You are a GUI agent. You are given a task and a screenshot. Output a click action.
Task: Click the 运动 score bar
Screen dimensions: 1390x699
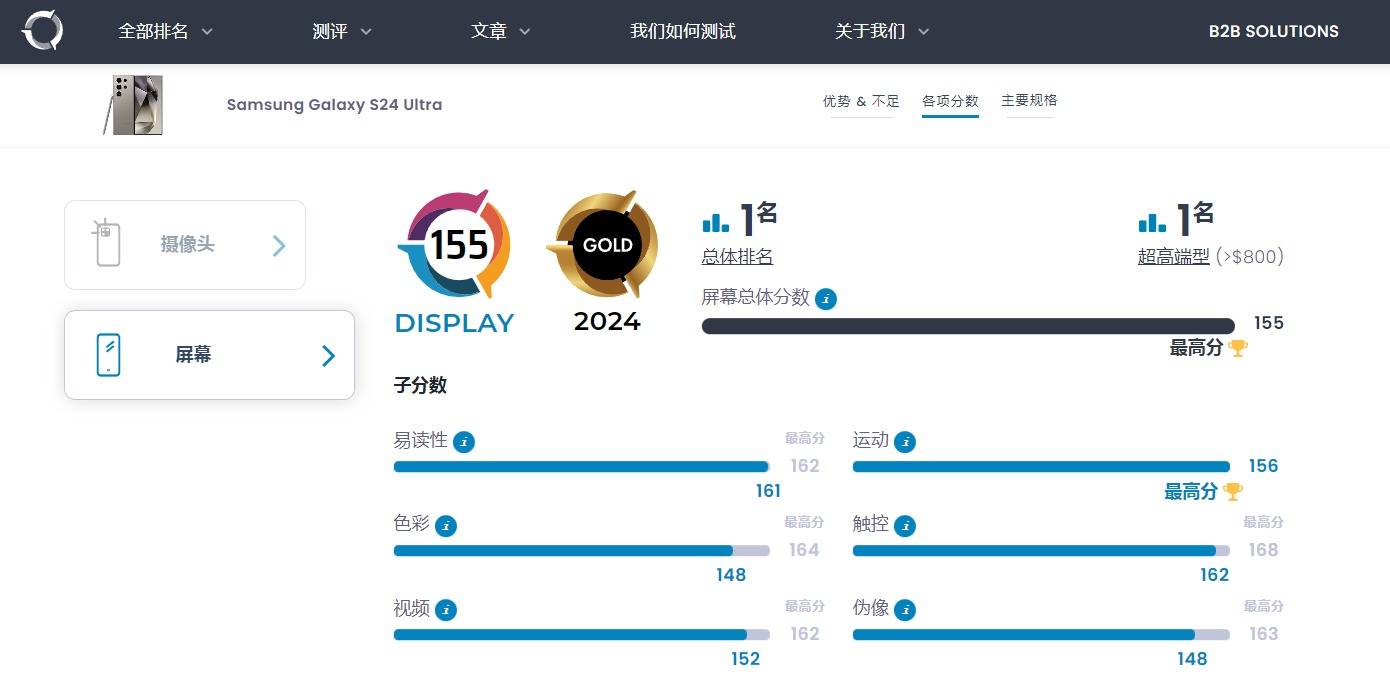pos(1041,467)
